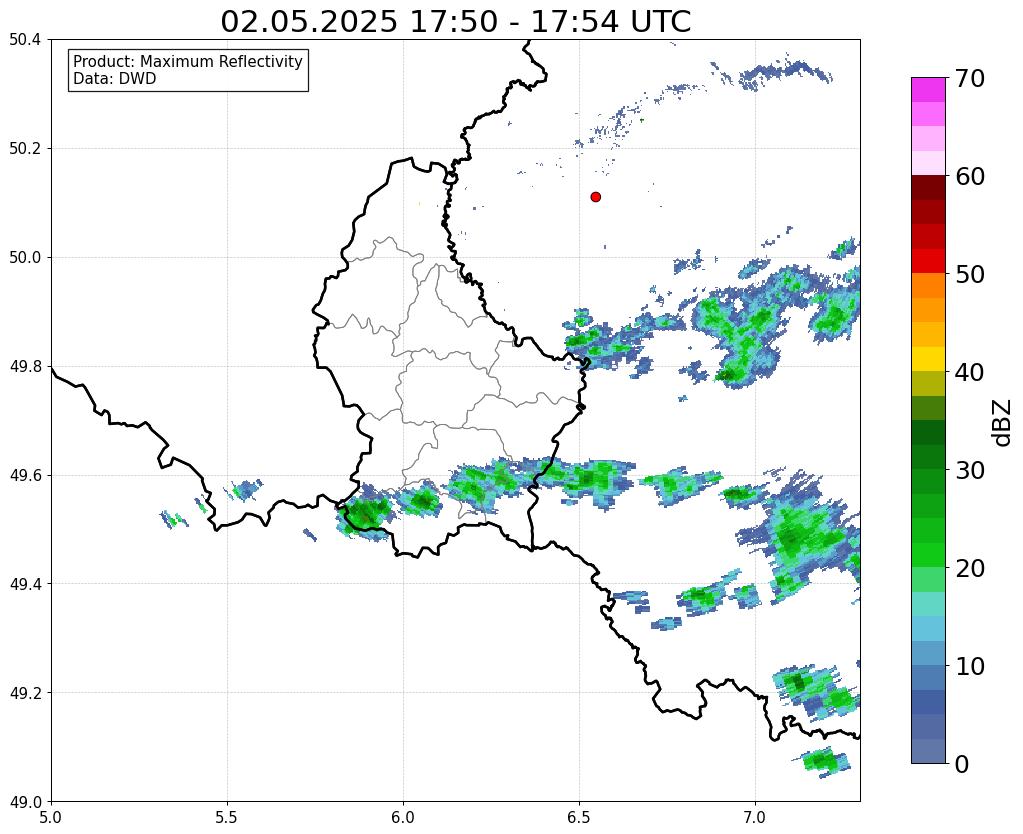Click the dark red colorbar segment just below 60
This screenshot has width=1023, height=834.
pos(928,188)
